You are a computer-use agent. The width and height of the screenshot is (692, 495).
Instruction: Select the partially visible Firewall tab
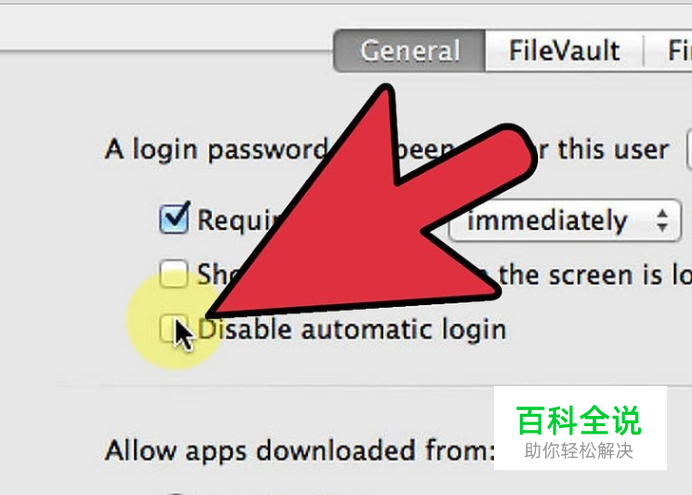click(669, 51)
